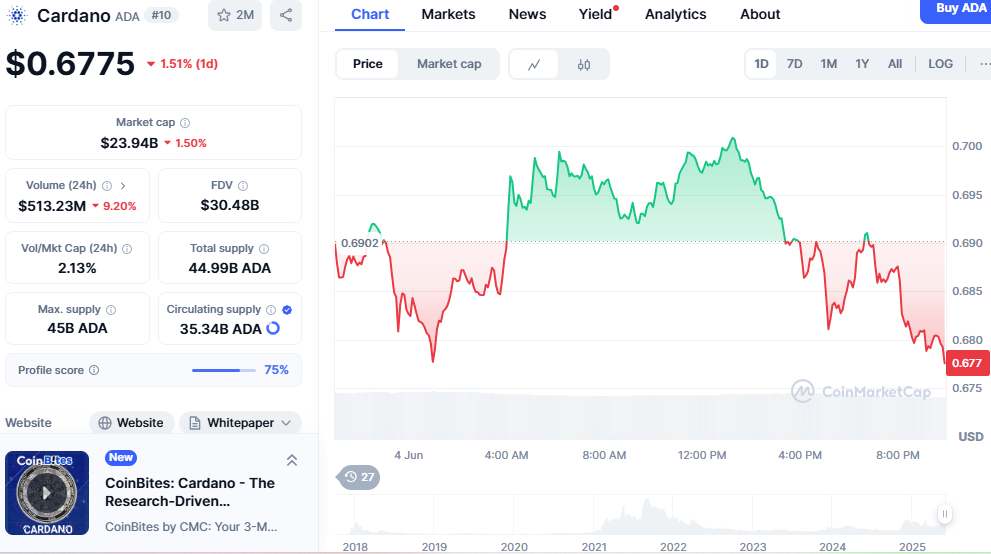Click the verified circulating supply badge
Image resolution: width=991 pixels, height=554 pixels.
coord(287,310)
